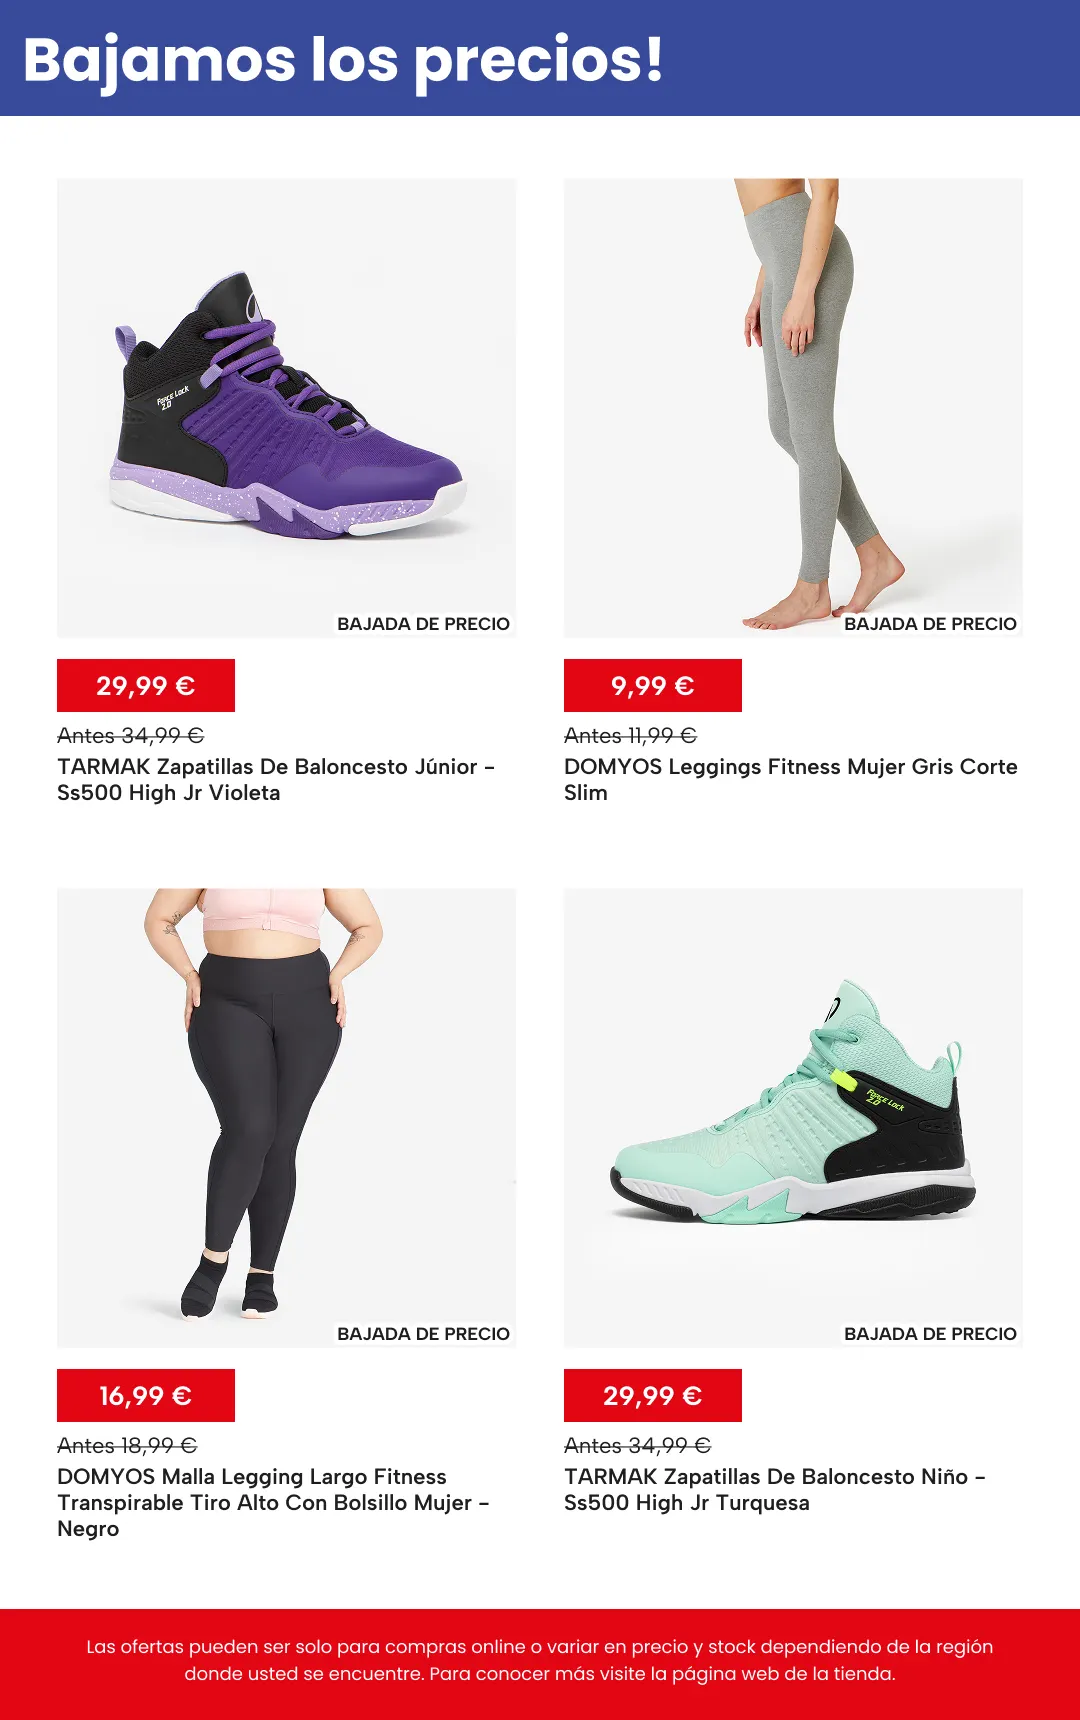This screenshot has width=1080, height=1720.
Task: Open DOMYOS Leggings Fitness Mujer Gris link
Action: point(791,780)
